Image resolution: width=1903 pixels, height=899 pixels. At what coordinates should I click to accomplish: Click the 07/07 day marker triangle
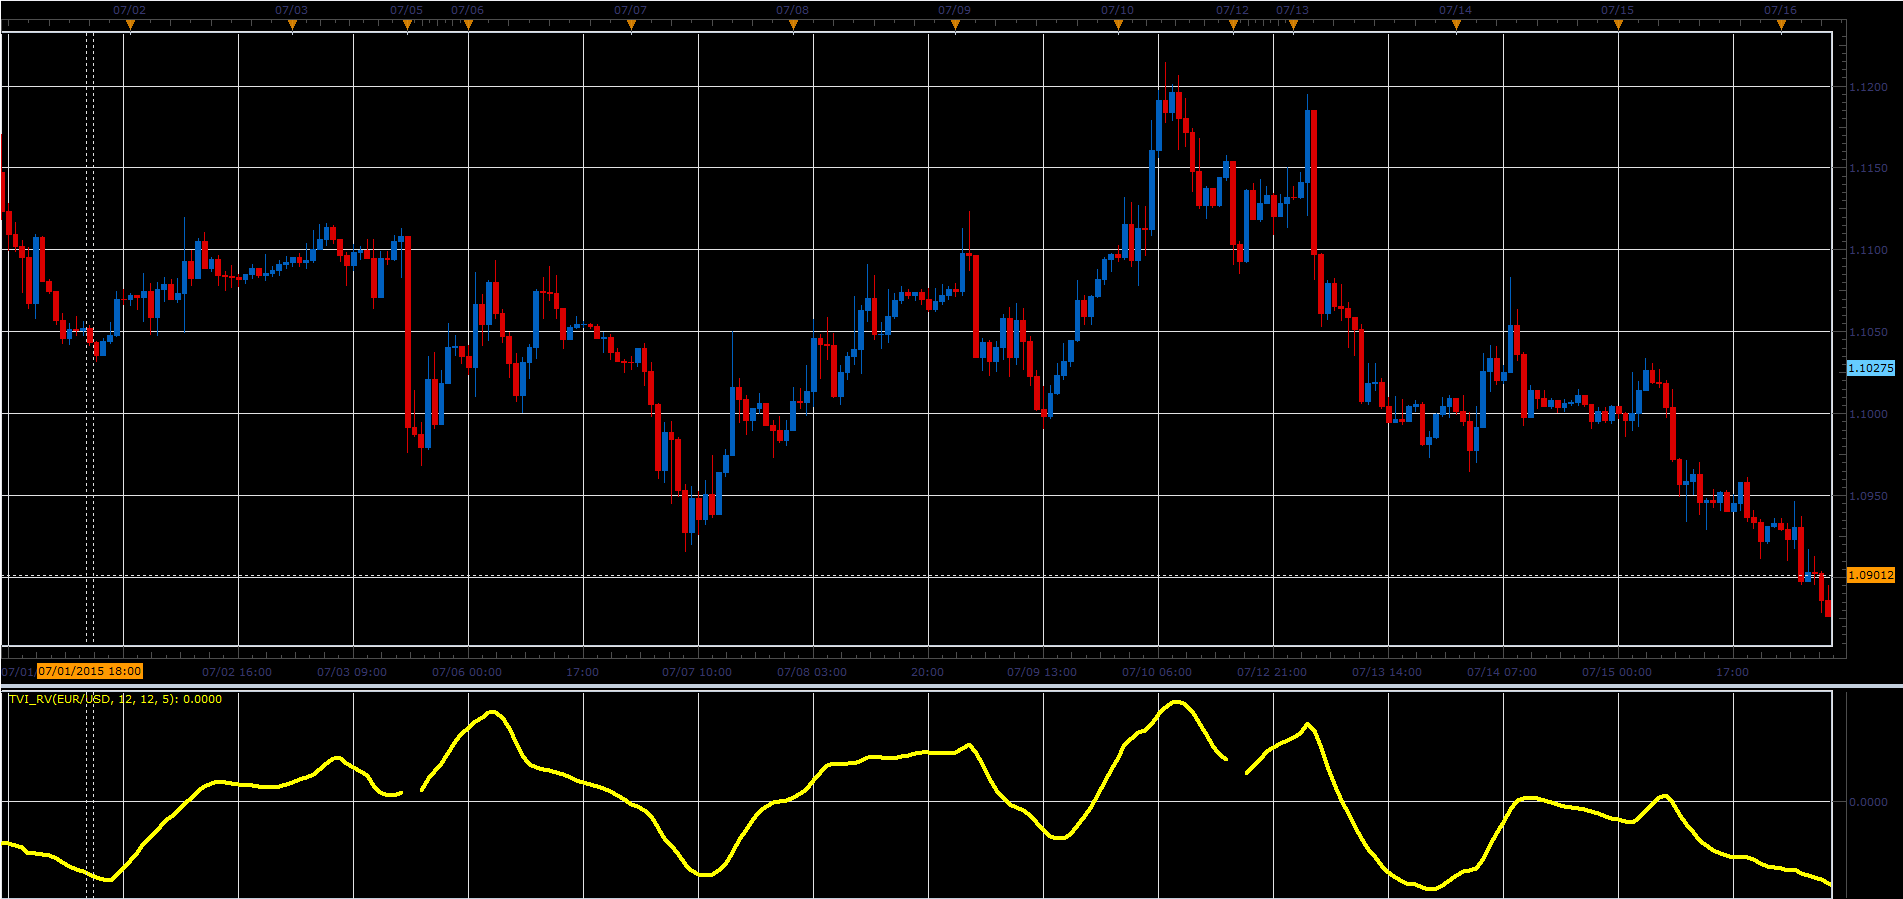pyautogui.click(x=631, y=25)
